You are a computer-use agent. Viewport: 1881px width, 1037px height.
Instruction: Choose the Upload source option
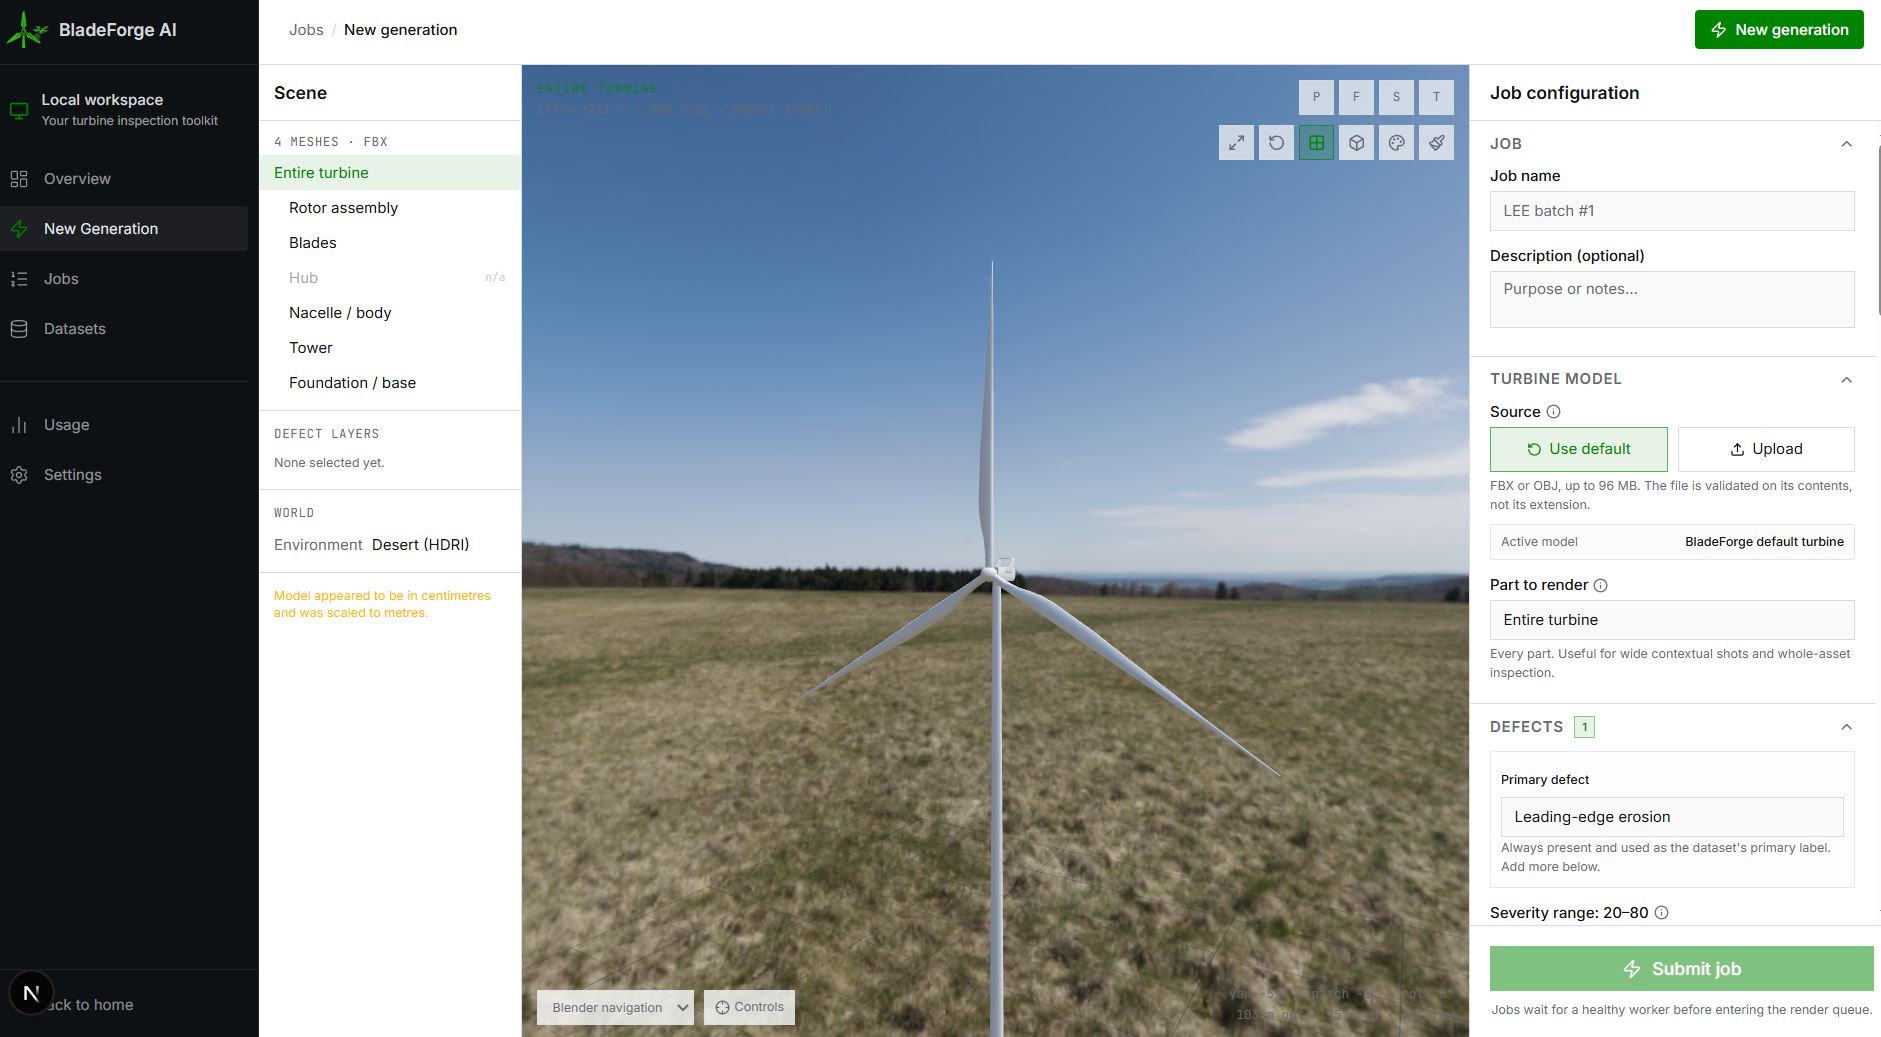click(1766, 449)
